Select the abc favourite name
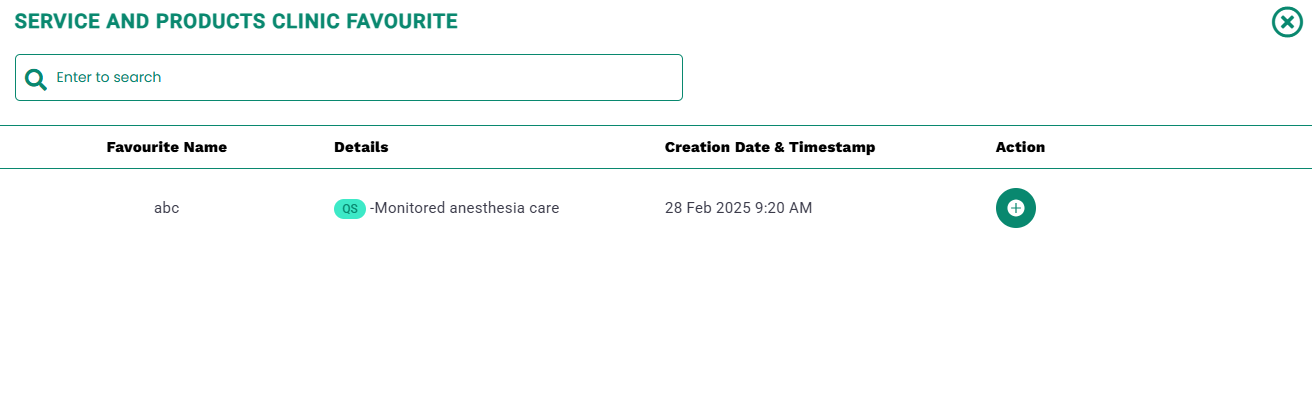 tap(167, 208)
